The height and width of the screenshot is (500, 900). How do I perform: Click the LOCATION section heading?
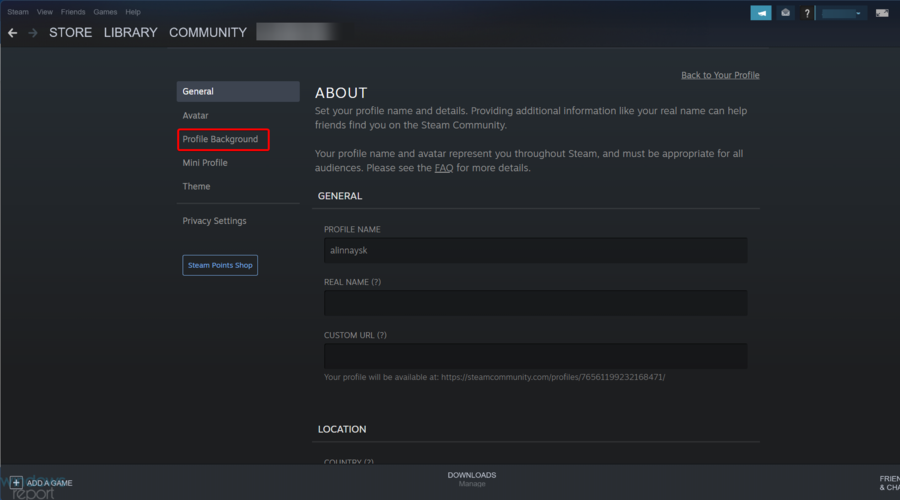coord(342,429)
